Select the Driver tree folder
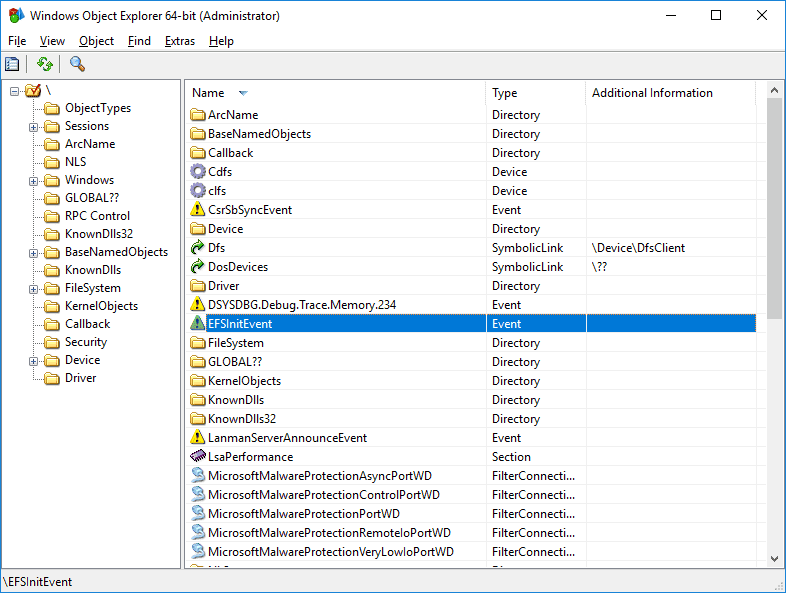Viewport: 786px width, 593px height. tap(80, 378)
